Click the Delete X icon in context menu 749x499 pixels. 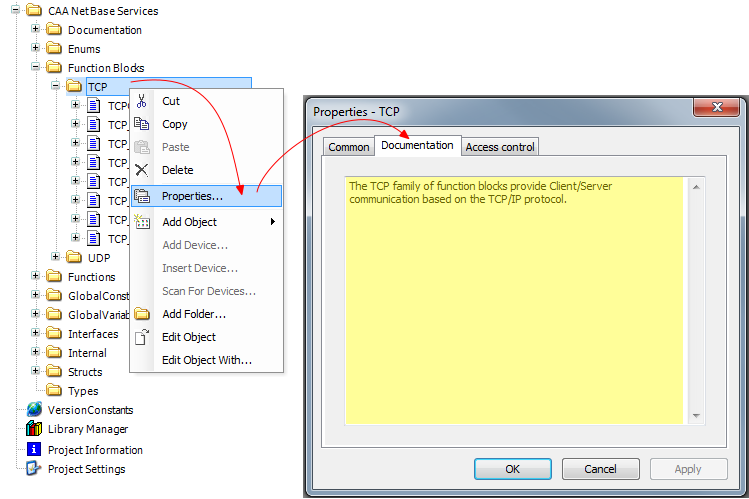click(x=142, y=170)
